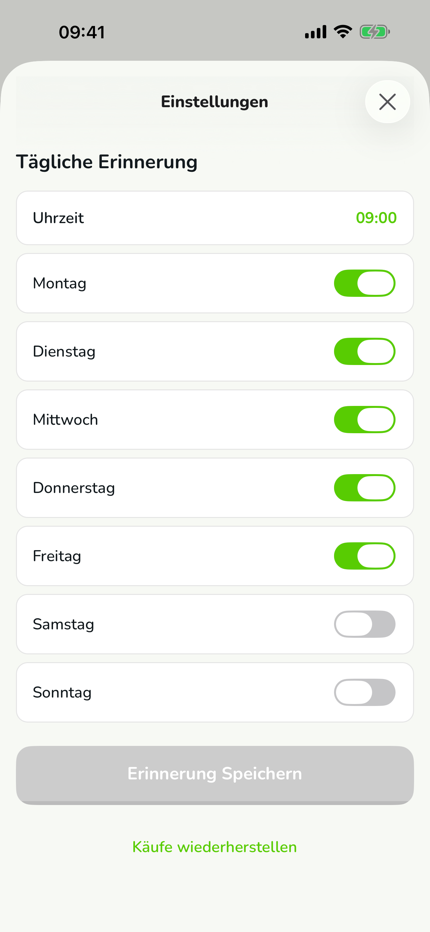
Task: Switch off the Mittwoch reminder
Action: point(365,420)
